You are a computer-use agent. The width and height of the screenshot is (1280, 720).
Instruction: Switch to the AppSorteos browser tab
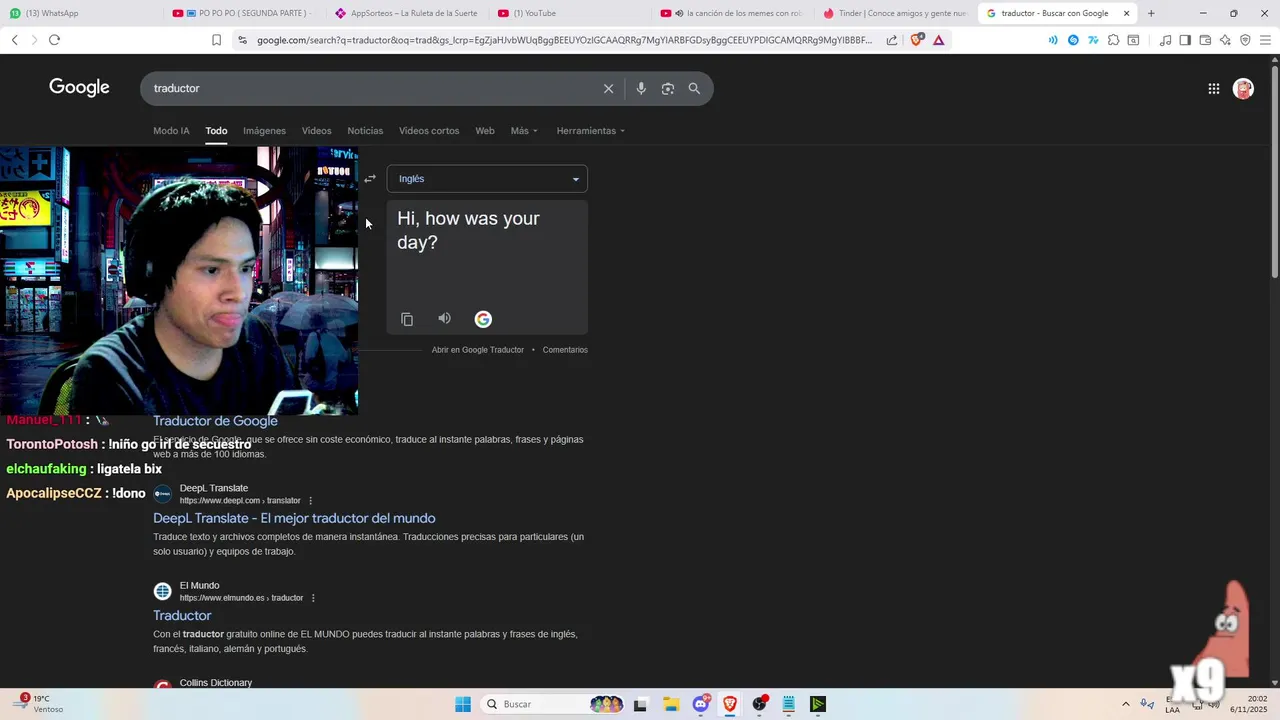click(406, 13)
